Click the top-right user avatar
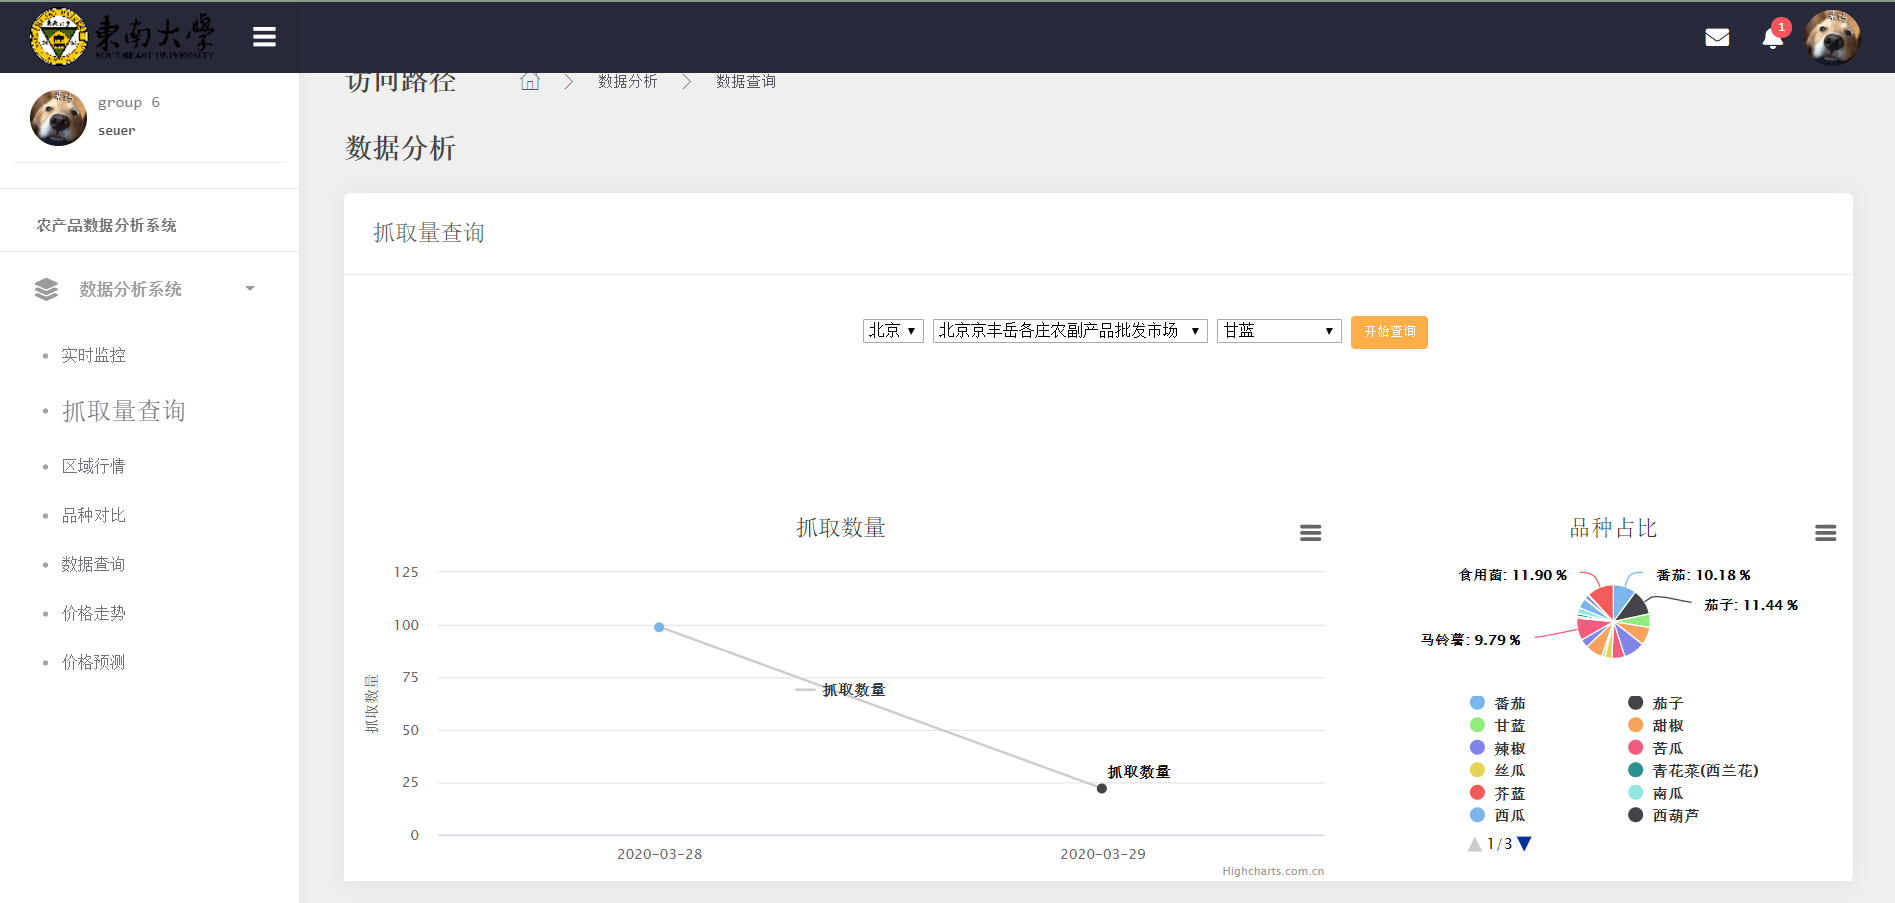Screen dimensions: 1895x903 coord(1832,37)
